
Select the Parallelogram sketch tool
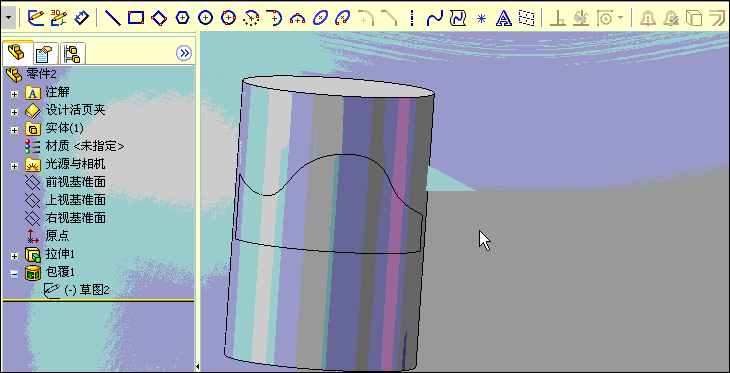click(x=159, y=18)
